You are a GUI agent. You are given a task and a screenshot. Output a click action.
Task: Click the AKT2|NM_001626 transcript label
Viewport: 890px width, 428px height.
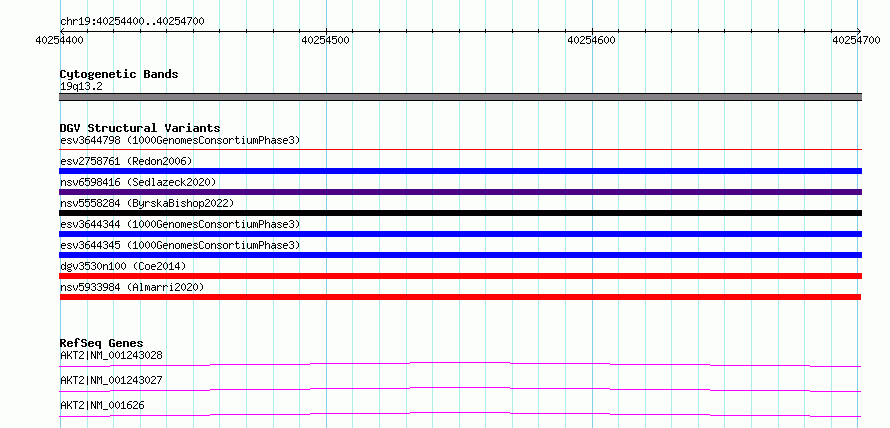pos(102,405)
